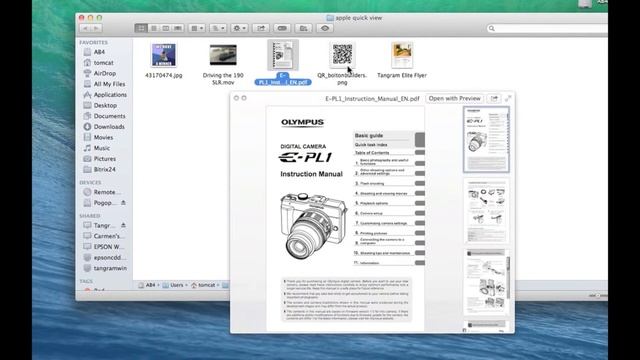The height and width of the screenshot is (360, 640).
Task: Click "Table of Contents" in the PDF index
Action: (x=372, y=153)
